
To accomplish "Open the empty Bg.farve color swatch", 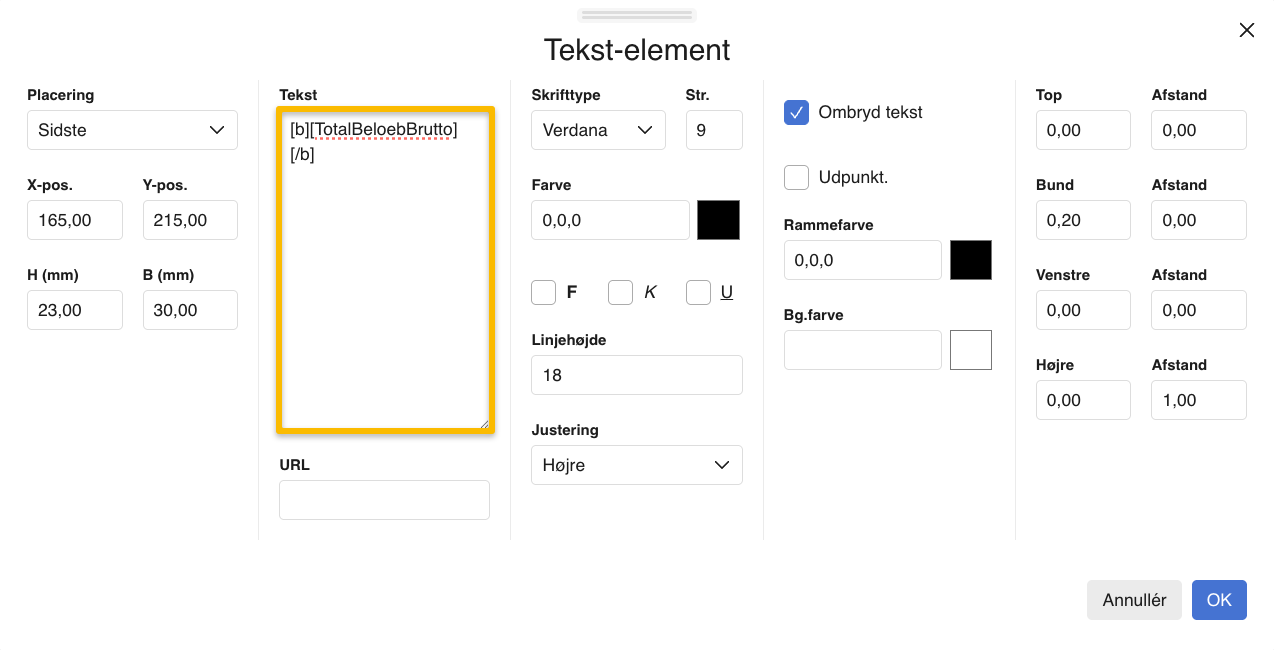I will [970, 350].
